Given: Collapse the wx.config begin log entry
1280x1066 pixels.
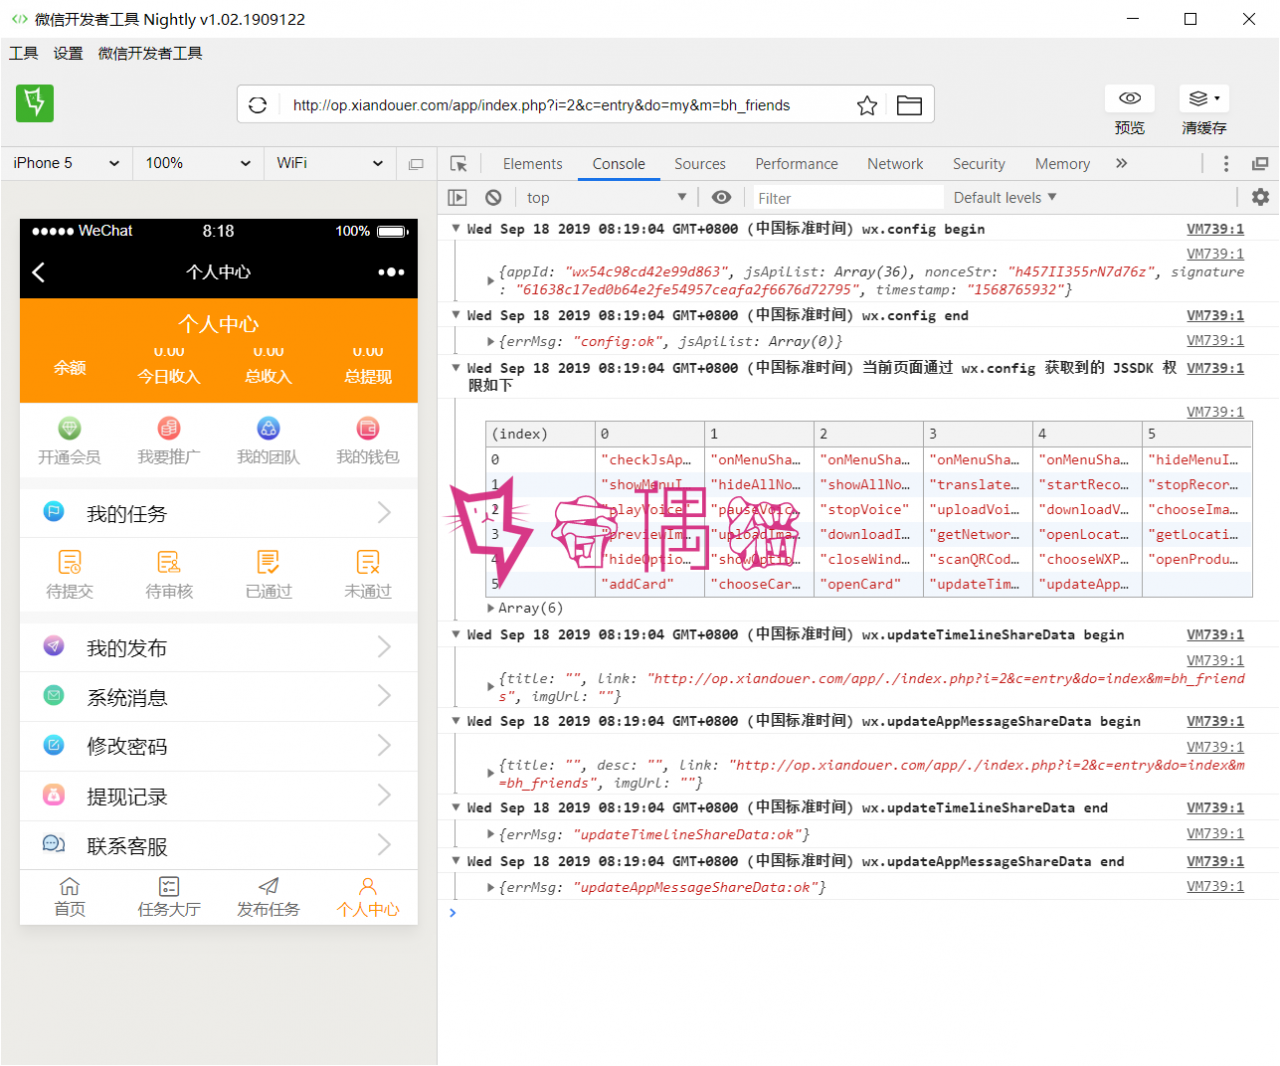Looking at the screenshot, I should [x=456, y=228].
